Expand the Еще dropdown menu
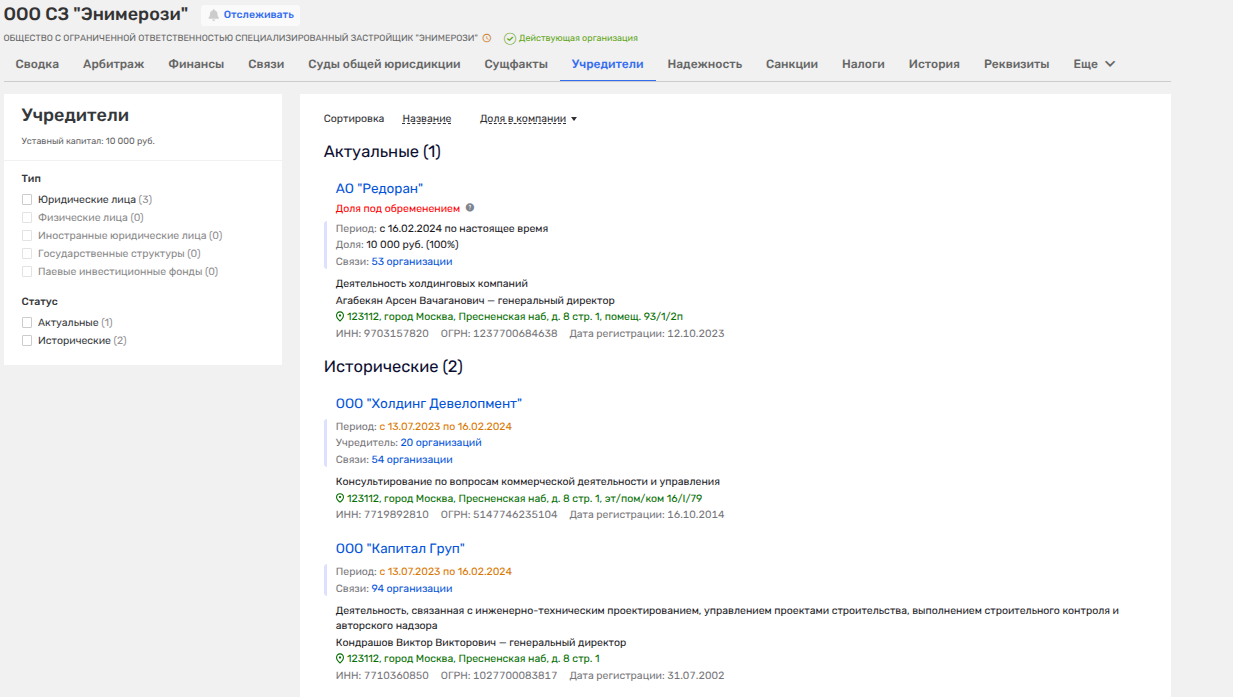Image resolution: width=1233 pixels, height=697 pixels. click(x=1094, y=64)
